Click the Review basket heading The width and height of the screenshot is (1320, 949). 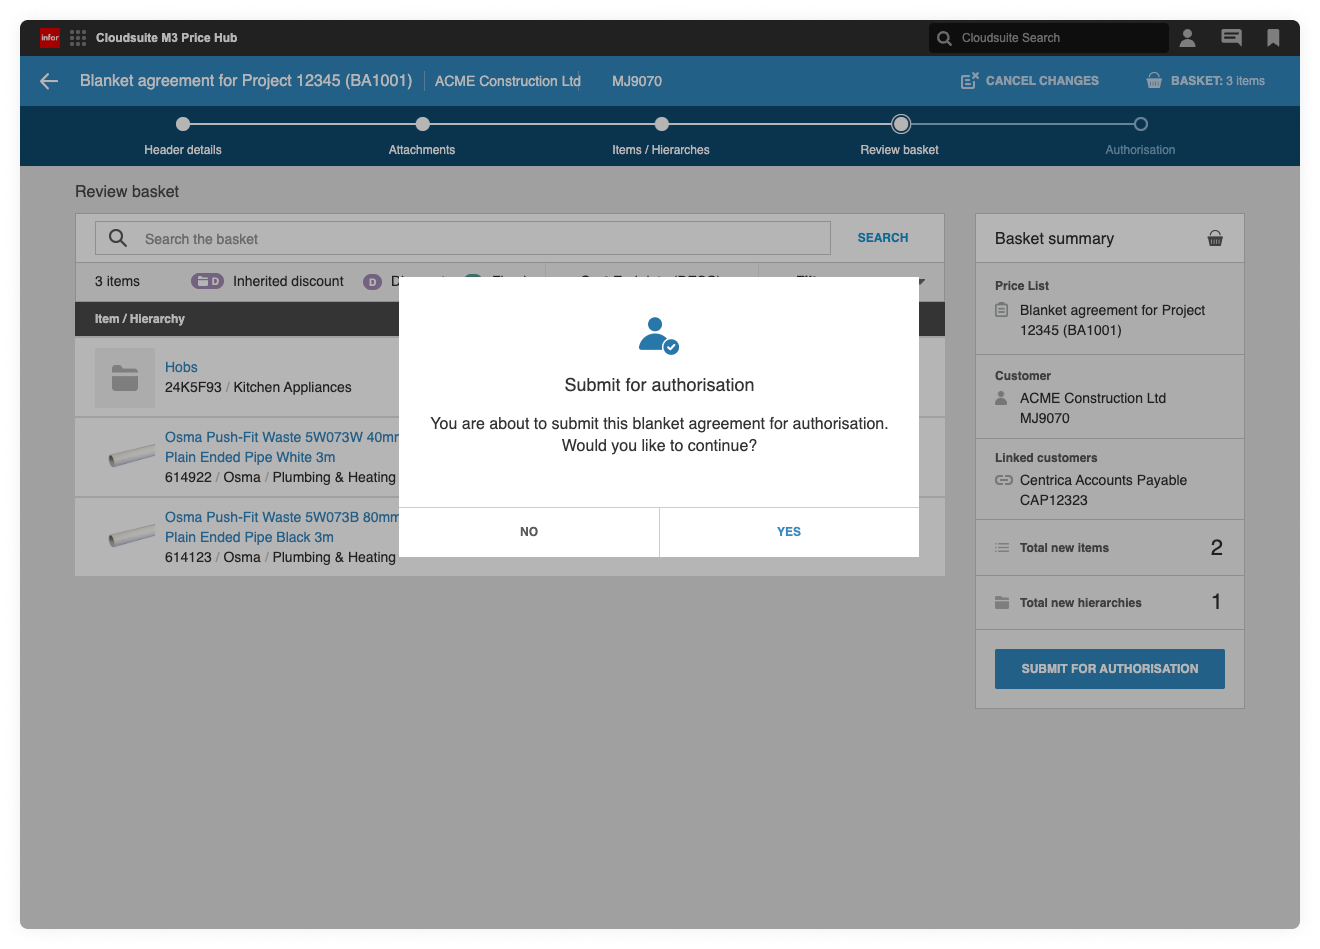coord(127,191)
